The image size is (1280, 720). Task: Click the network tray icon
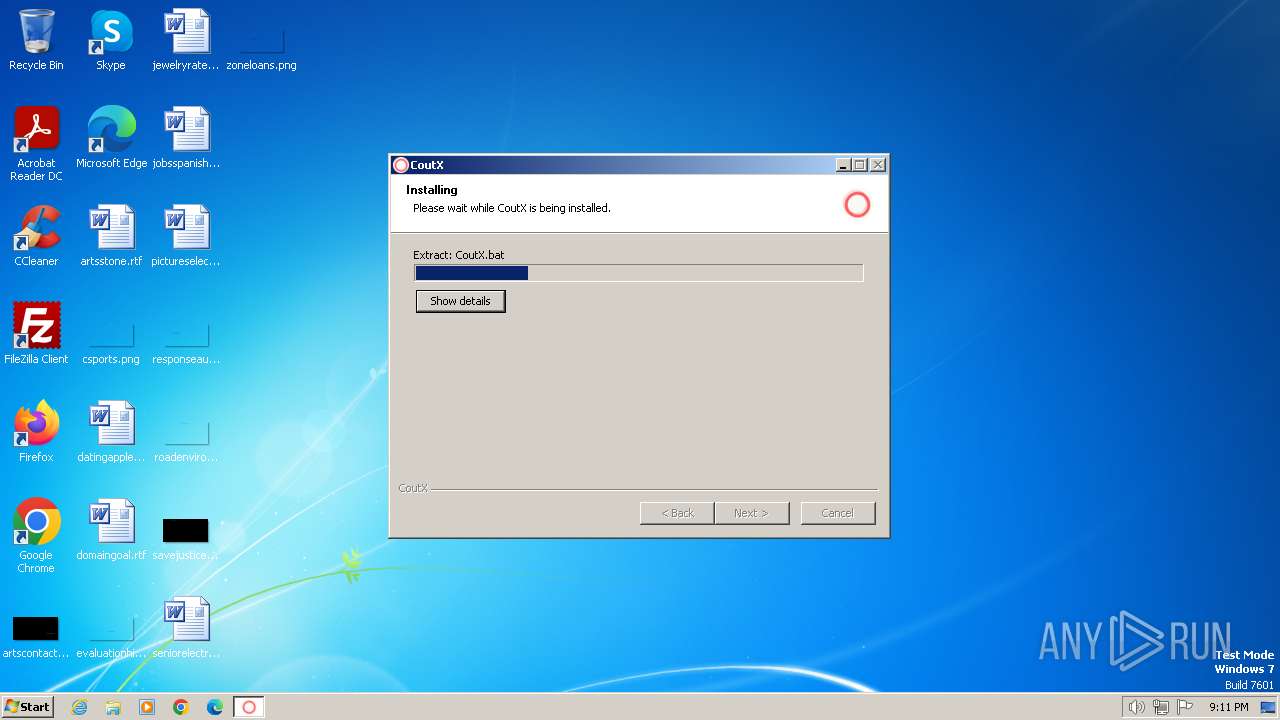pyautogui.click(x=1161, y=707)
